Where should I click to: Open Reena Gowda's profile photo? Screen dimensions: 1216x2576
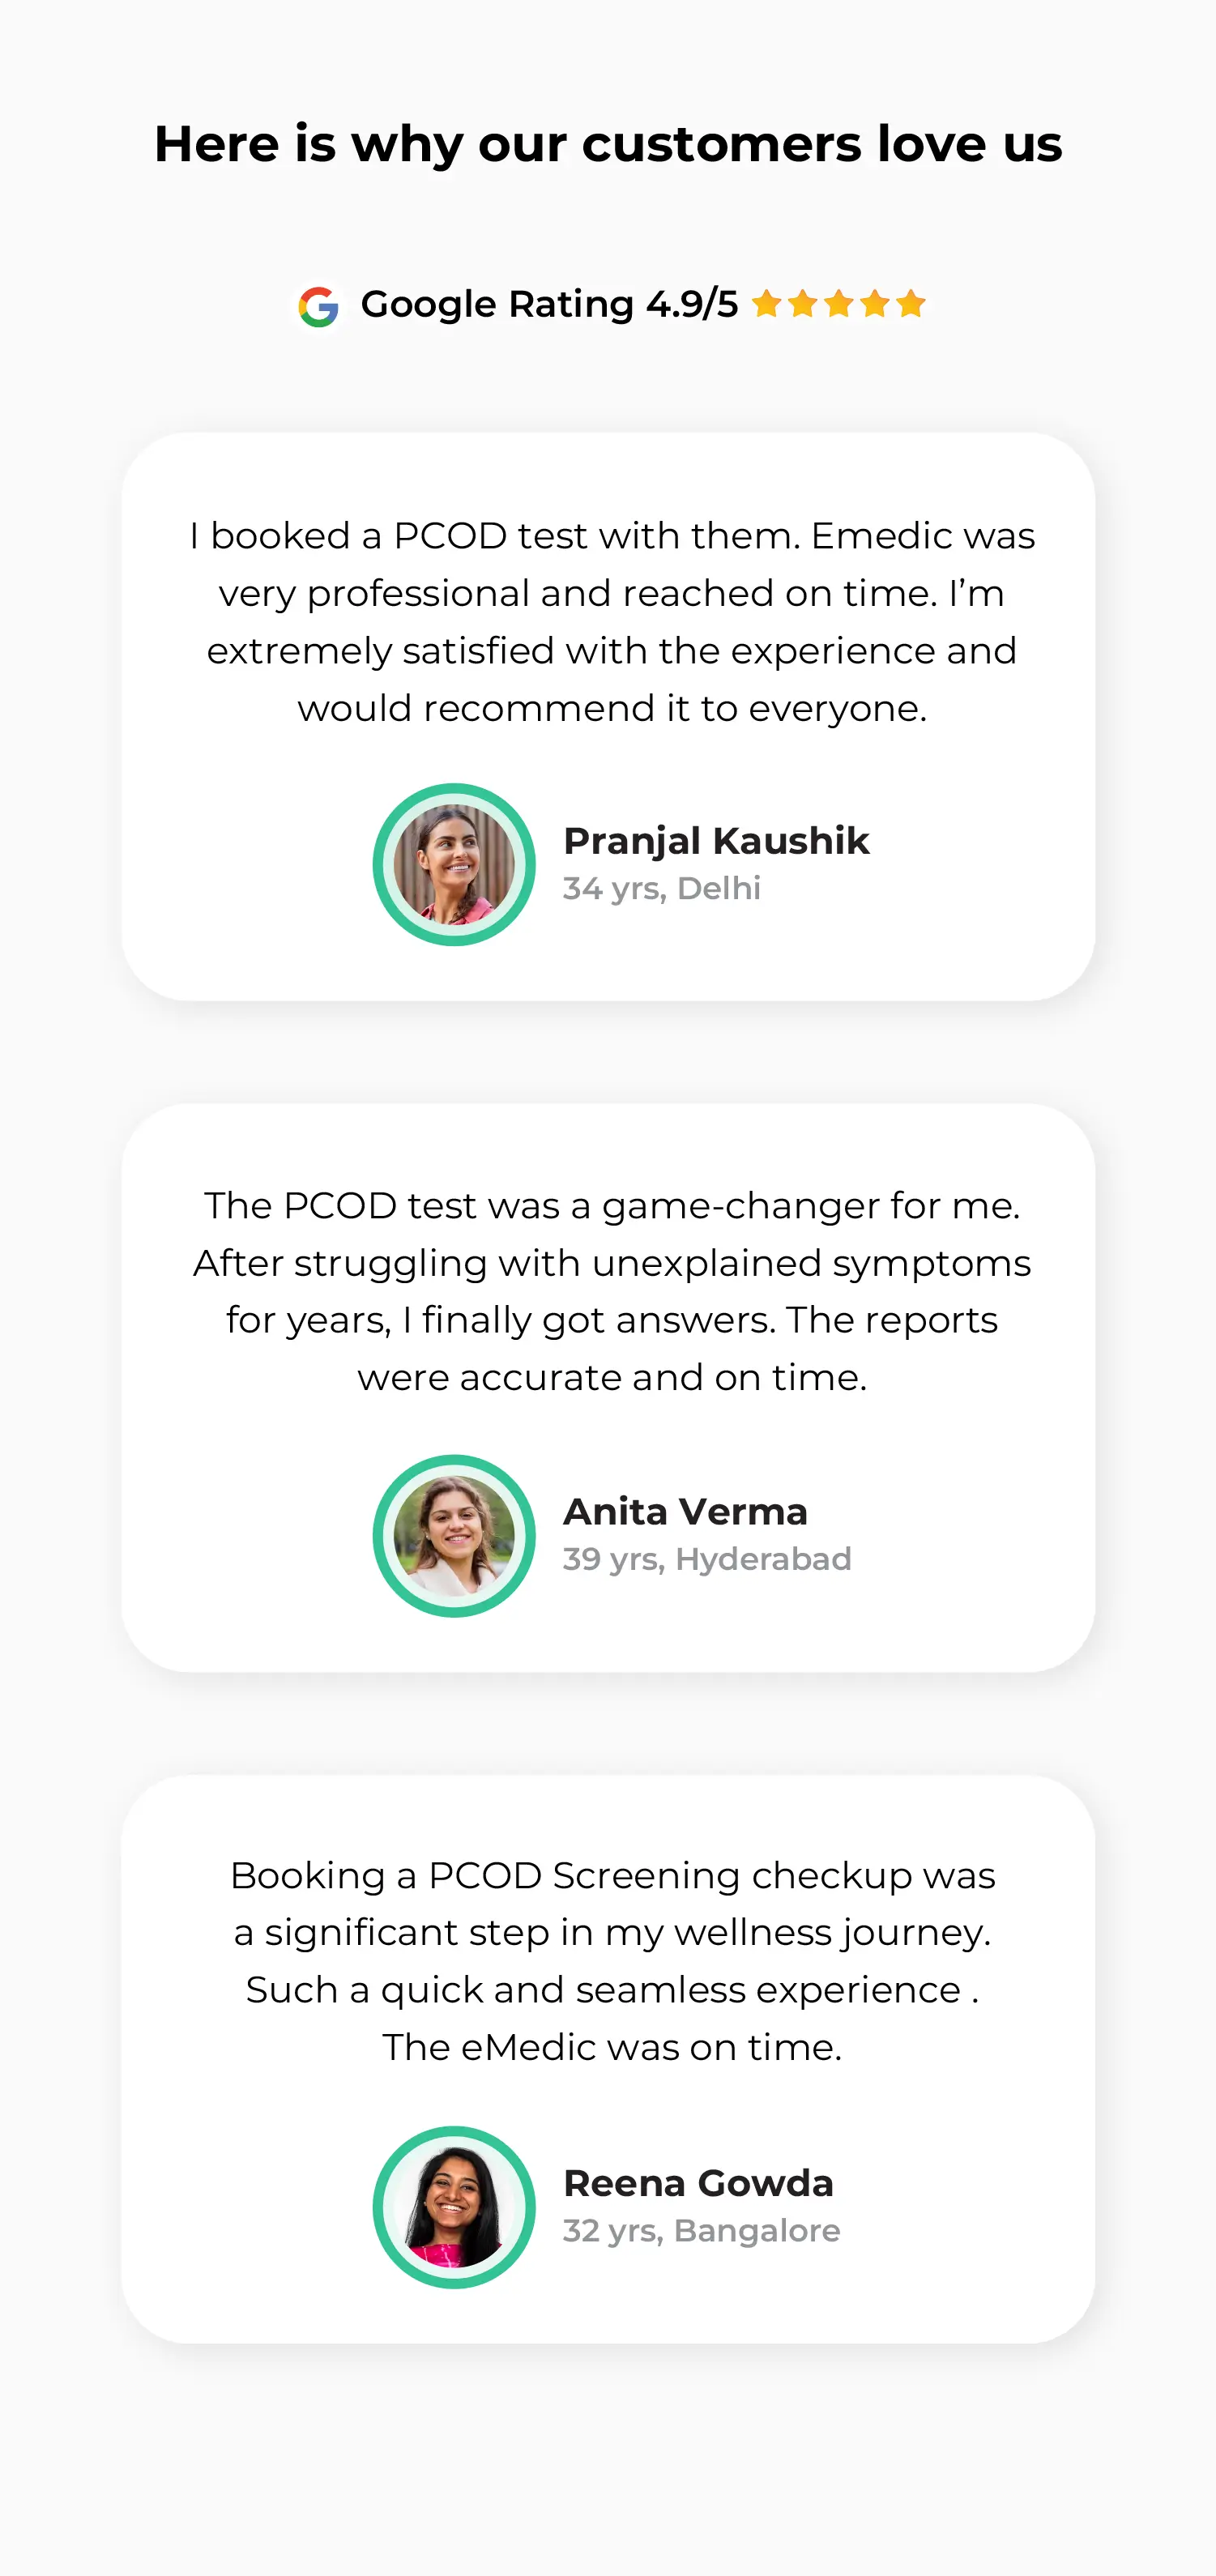coord(454,2207)
